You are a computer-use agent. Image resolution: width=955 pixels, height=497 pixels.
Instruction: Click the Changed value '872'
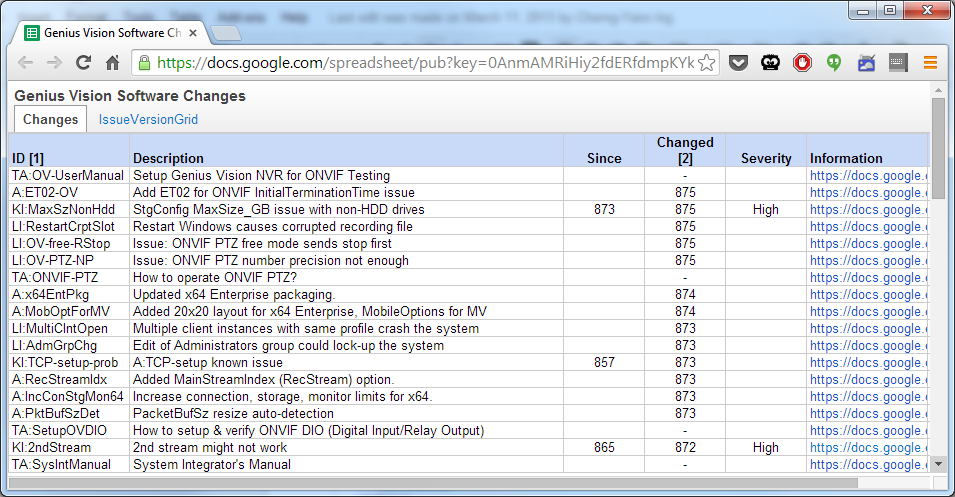pyautogui.click(x=685, y=448)
